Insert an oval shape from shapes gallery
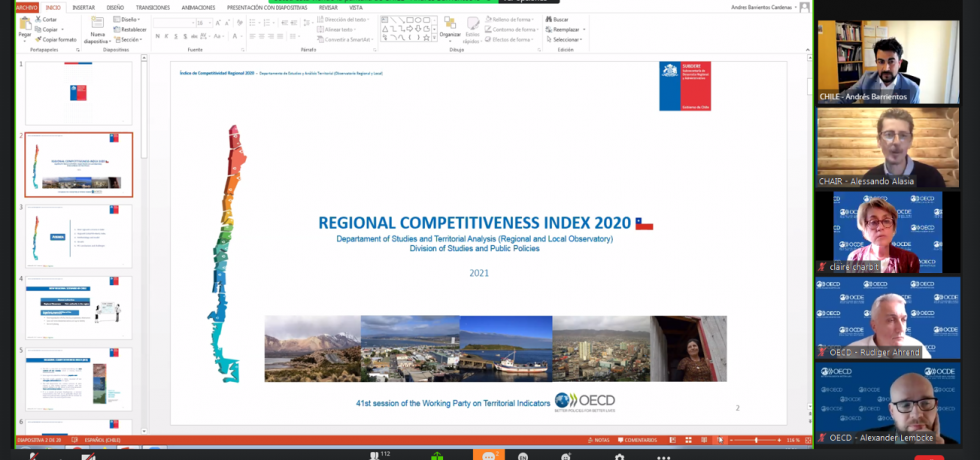Viewport: 980px width, 460px height. pyautogui.click(x=418, y=20)
